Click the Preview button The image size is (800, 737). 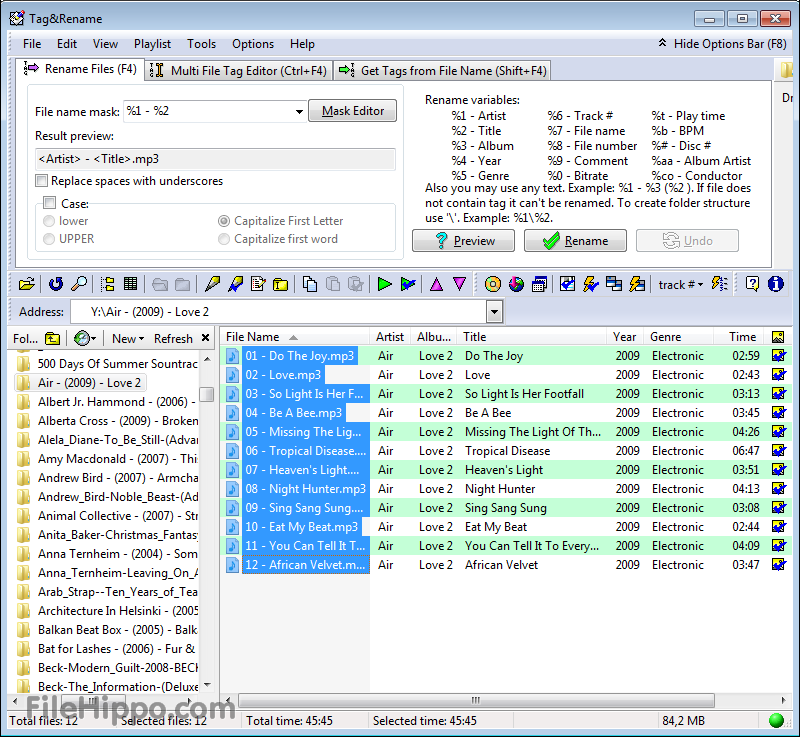463,240
